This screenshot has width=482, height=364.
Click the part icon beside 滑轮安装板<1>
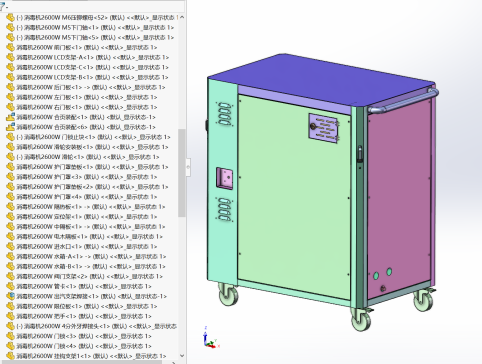[x=10, y=147]
